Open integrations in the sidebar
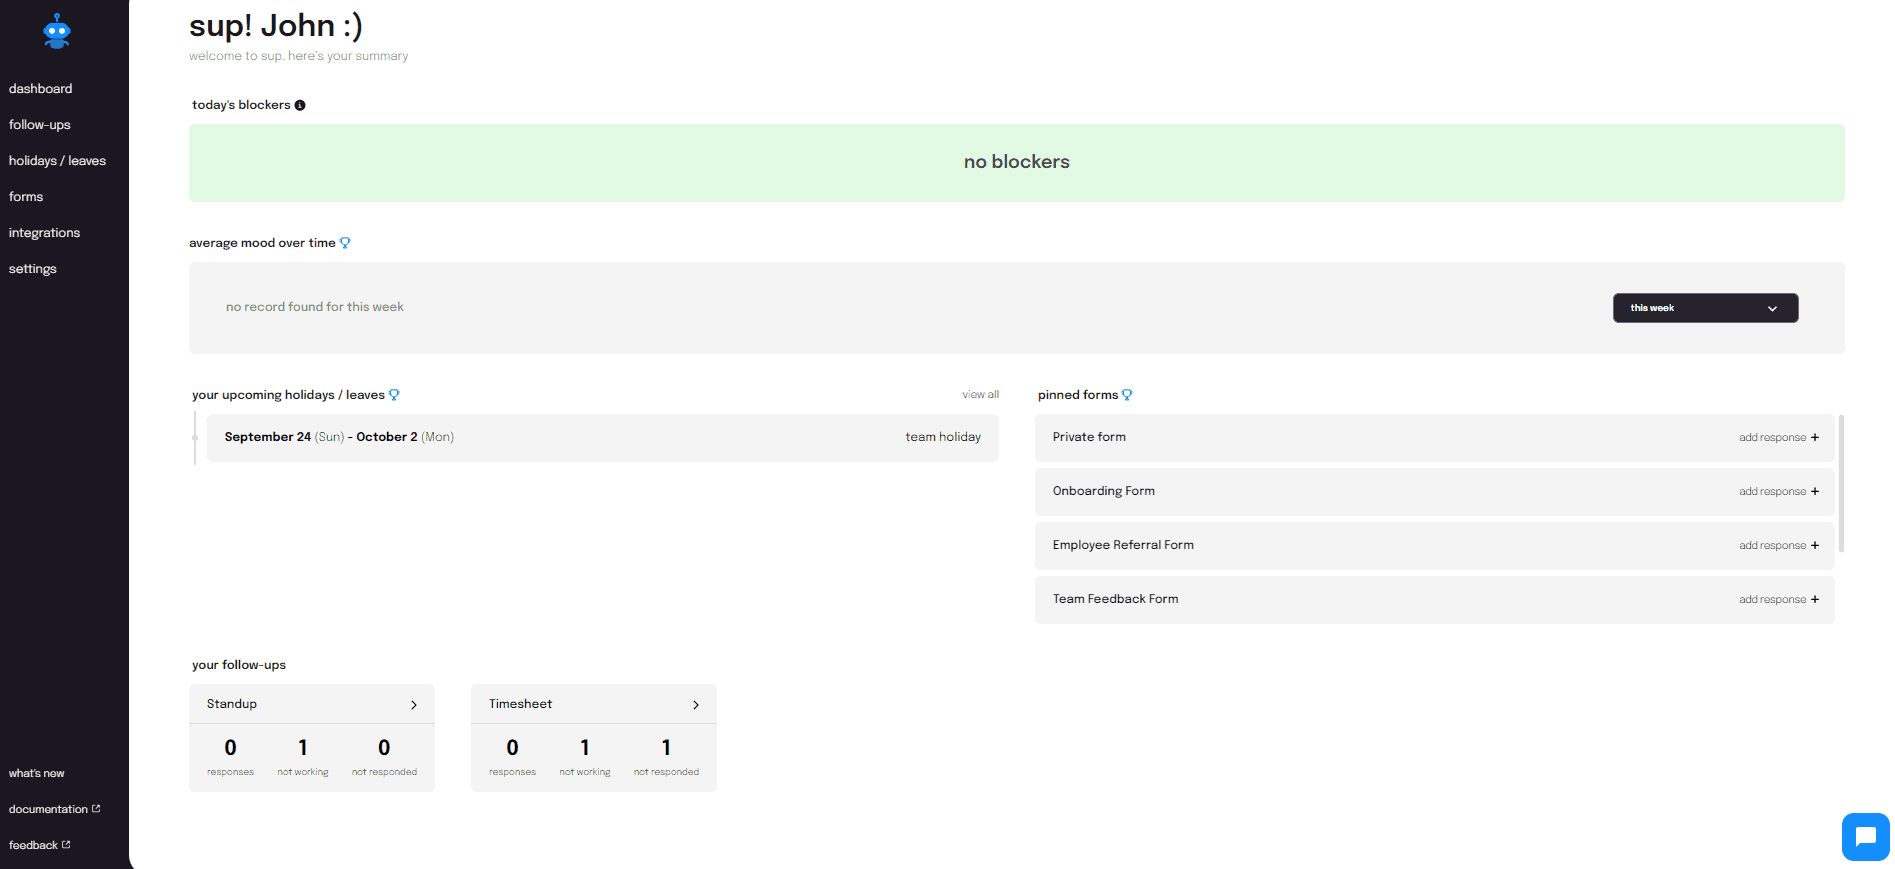 coord(44,233)
